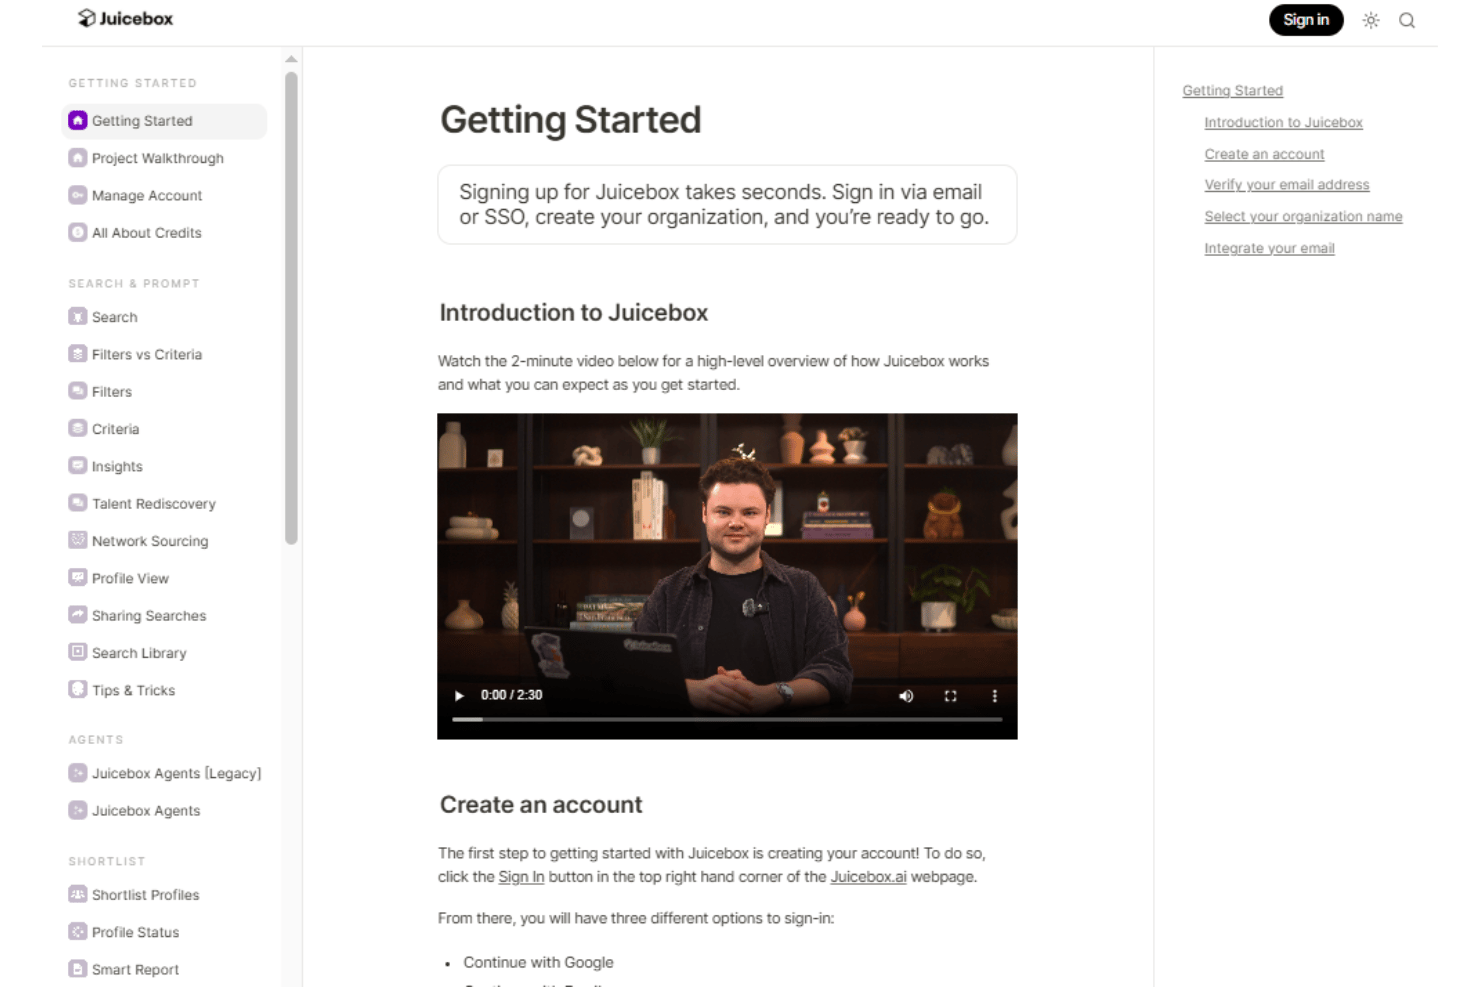Viewport: 1480px width, 987px height.
Task: Click the Network Sourcing icon
Action: click(x=78, y=540)
